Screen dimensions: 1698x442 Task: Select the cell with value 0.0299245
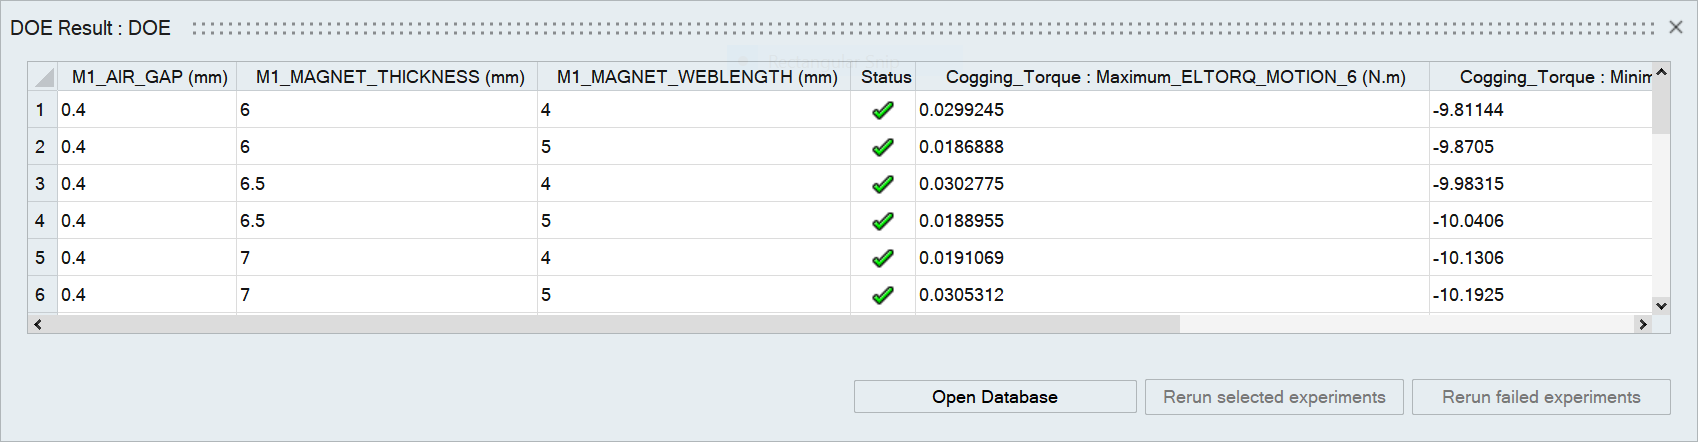[961, 110]
